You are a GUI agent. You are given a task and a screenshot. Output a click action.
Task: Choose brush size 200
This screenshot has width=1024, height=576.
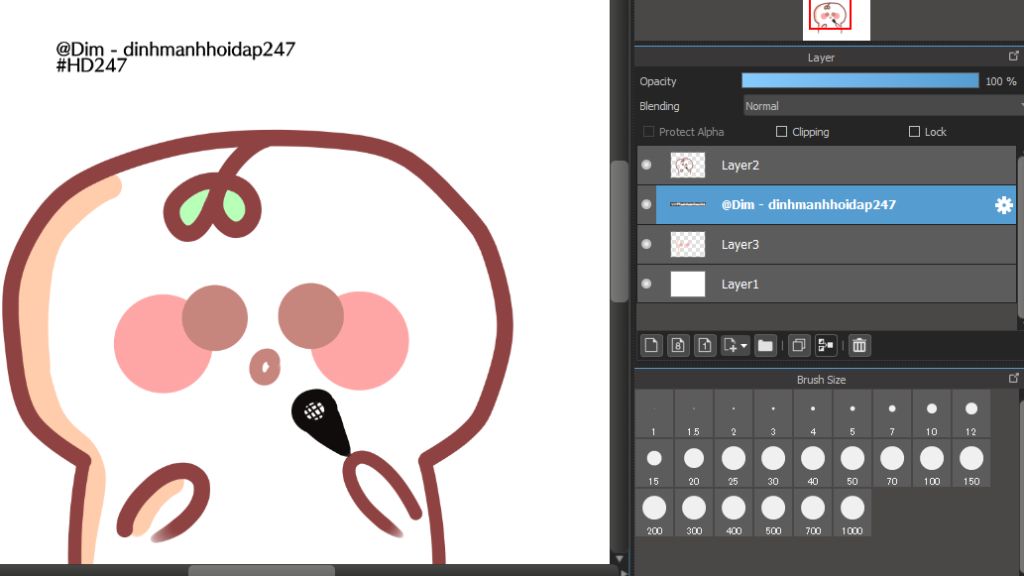(654, 513)
